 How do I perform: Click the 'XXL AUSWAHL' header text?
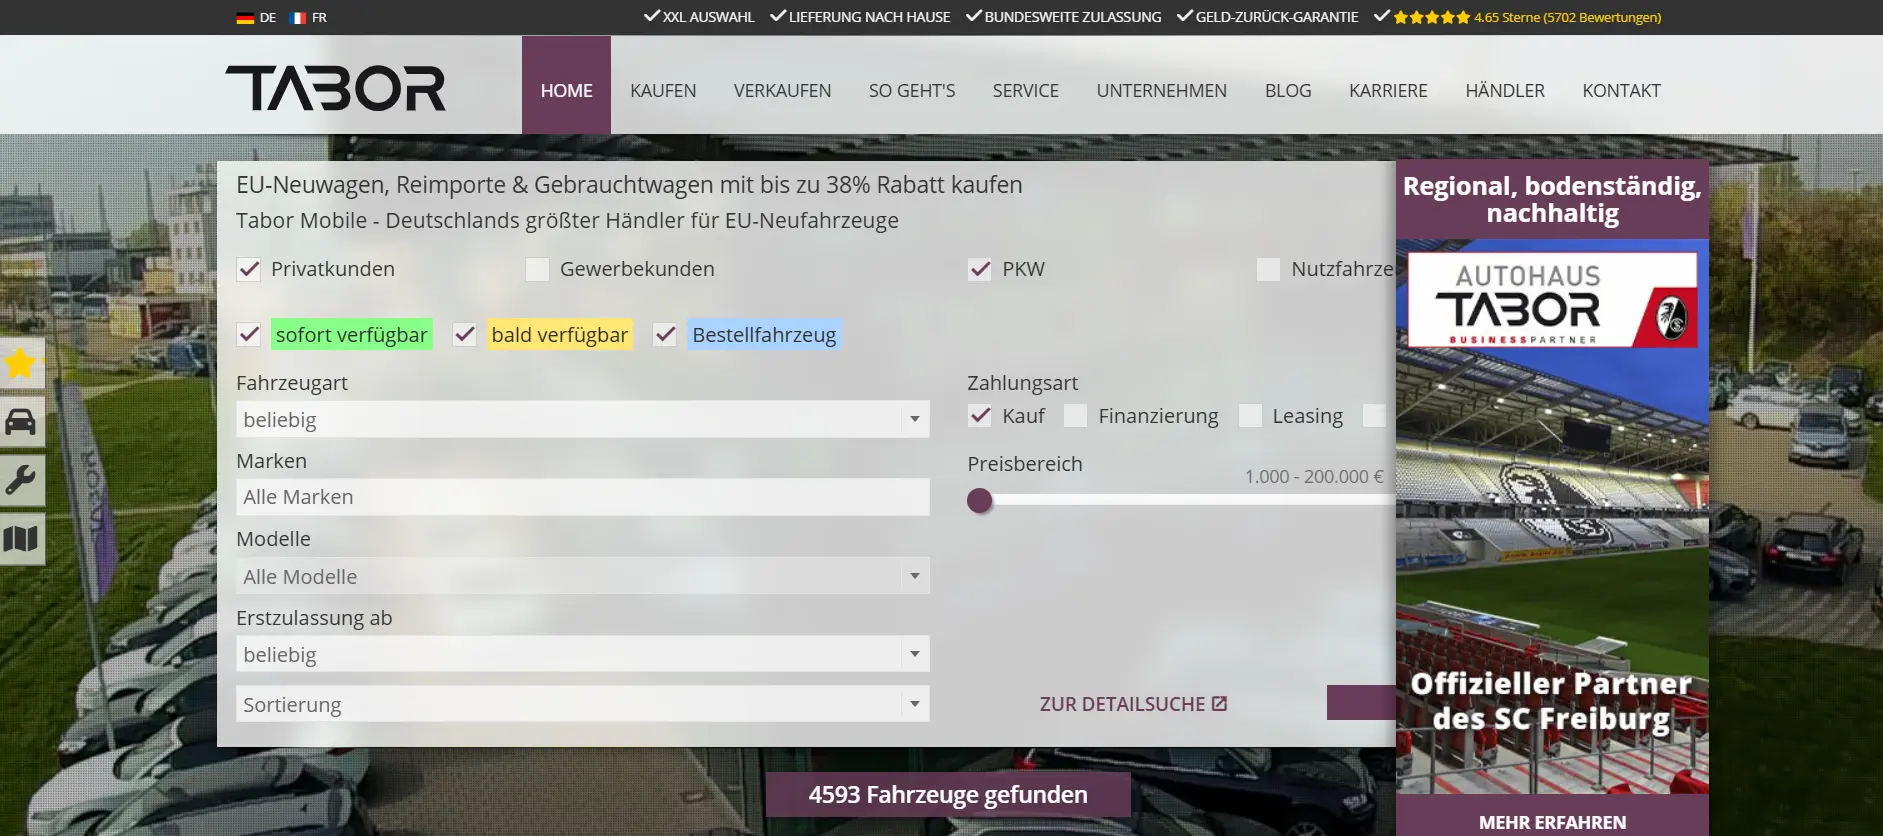[708, 17]
